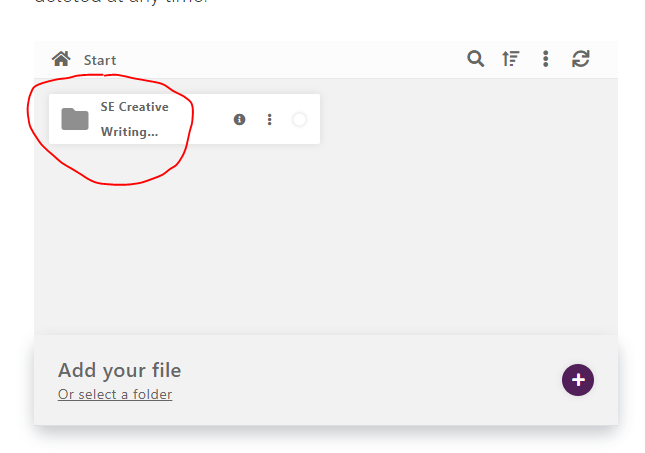Open the search magnifier icon
The image size is (645, 453).
[x=476, y=58]
